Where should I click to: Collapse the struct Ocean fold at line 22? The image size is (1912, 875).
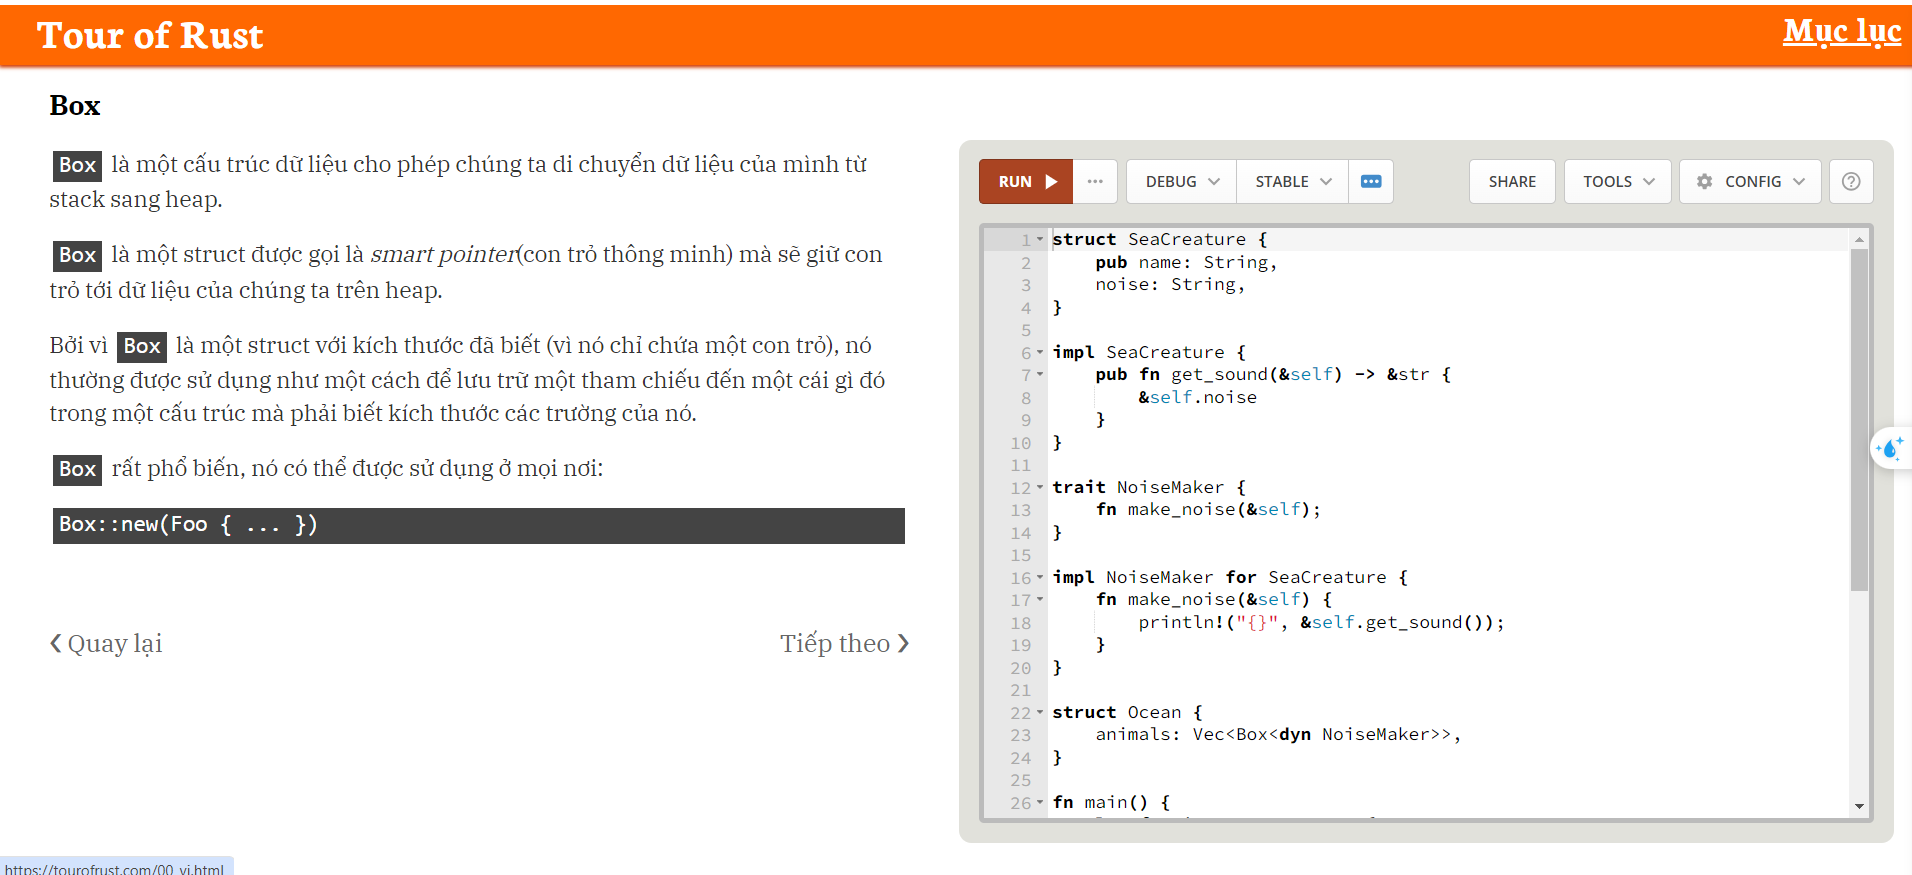[x=1040, y=712]
